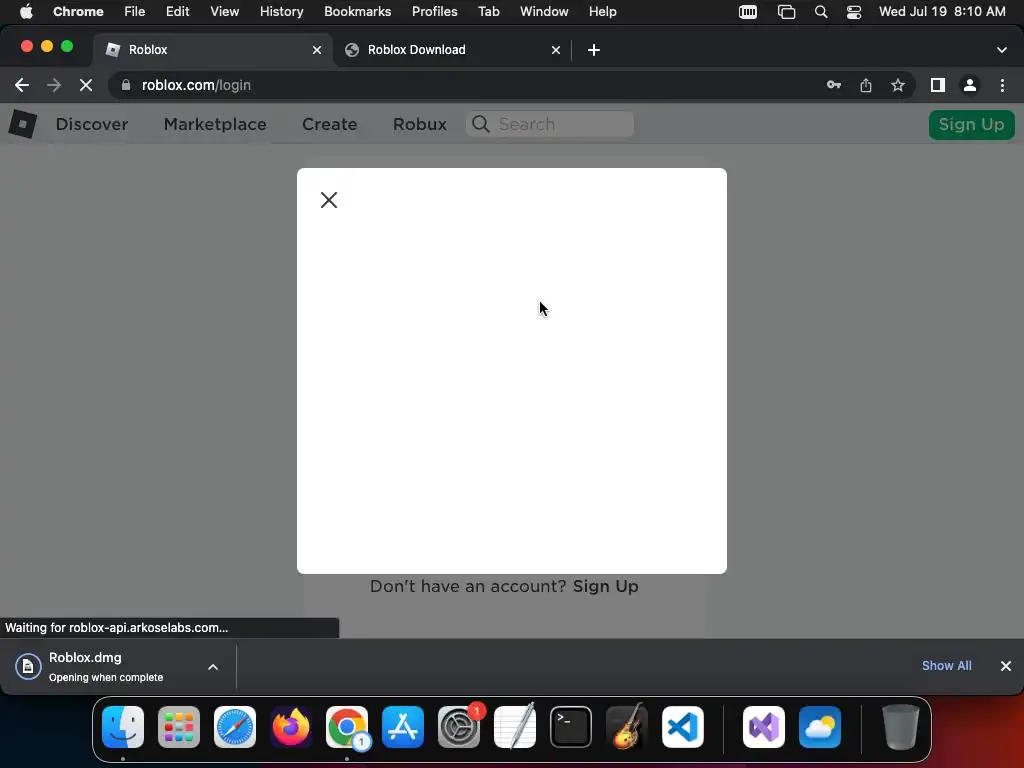Bookmark this page with the star icon
This screenshot has width=1024, height=768.
coord(898,85)
